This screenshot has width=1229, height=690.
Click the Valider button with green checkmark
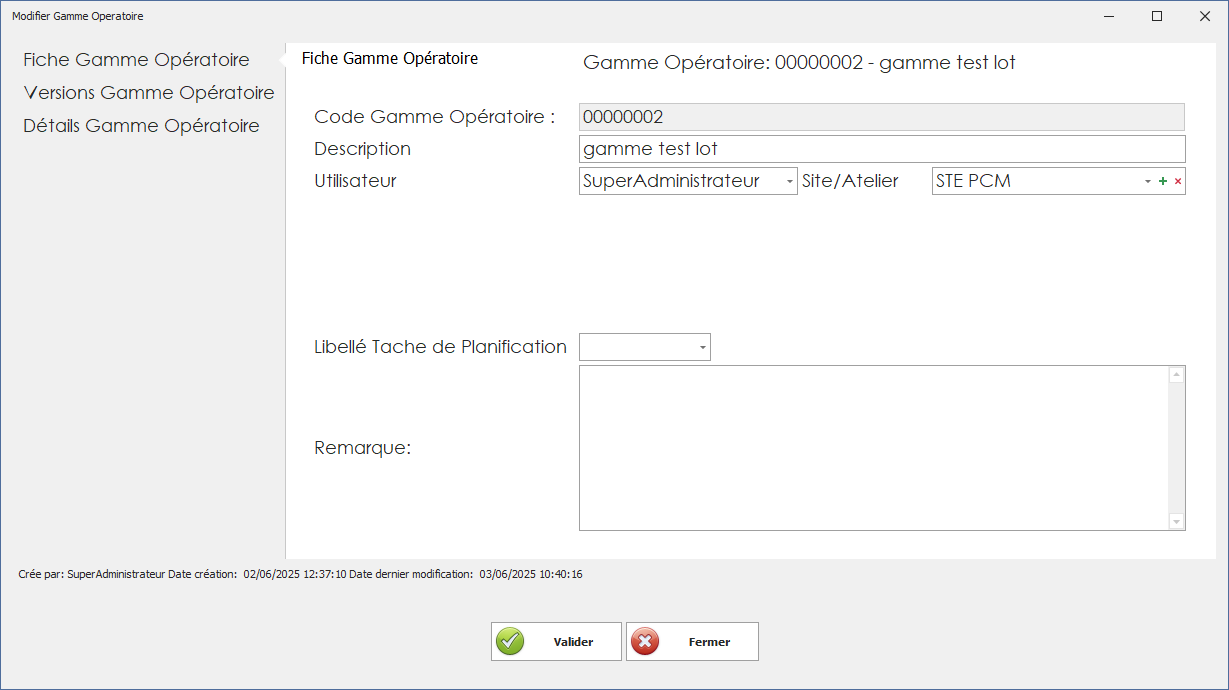click(556, 642)
